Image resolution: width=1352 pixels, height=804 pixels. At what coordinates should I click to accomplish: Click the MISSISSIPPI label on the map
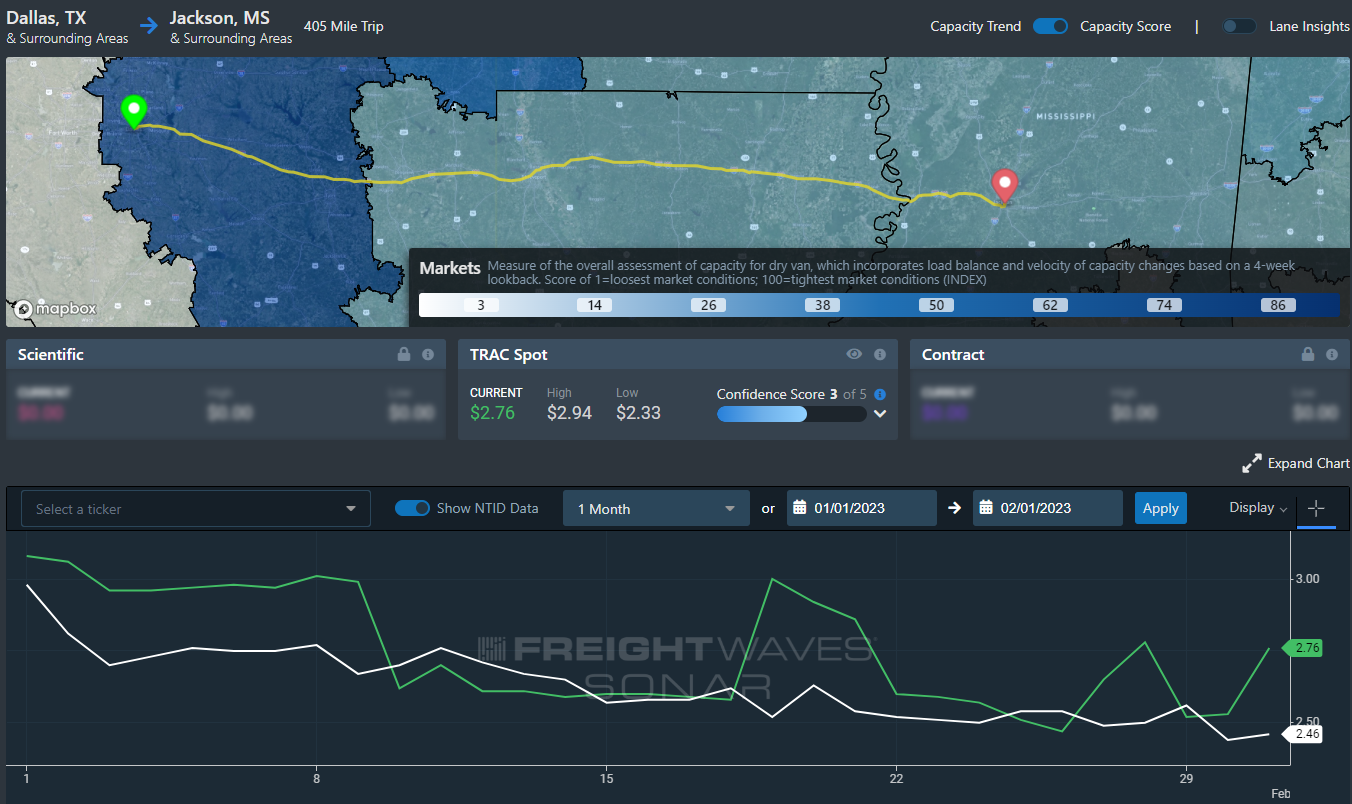[x=1064, y=116]
